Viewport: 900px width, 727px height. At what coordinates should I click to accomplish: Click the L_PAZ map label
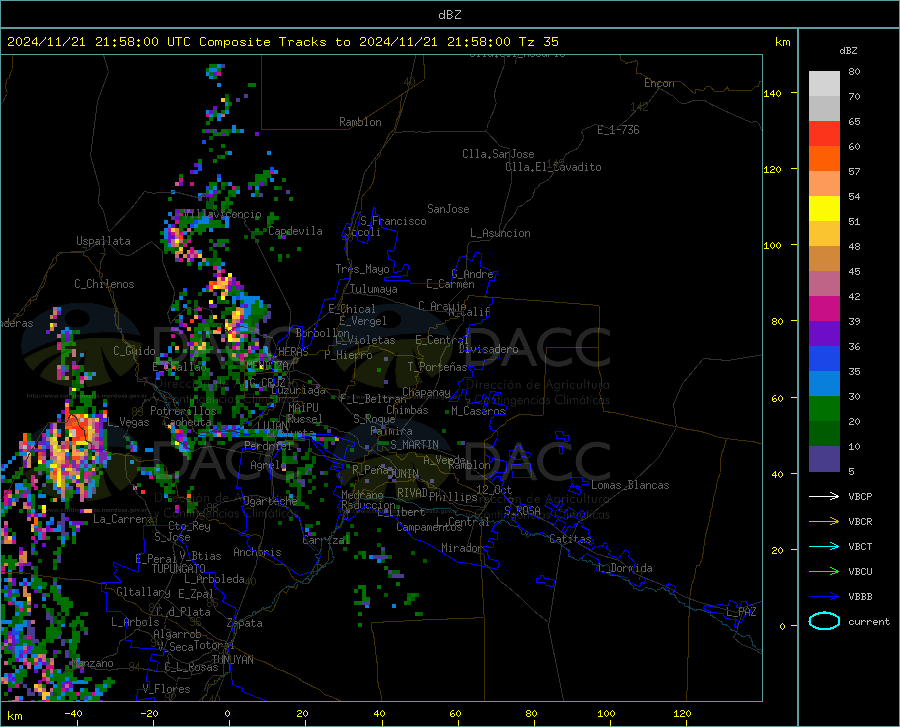pyautogui.click(x=741, y=612)
